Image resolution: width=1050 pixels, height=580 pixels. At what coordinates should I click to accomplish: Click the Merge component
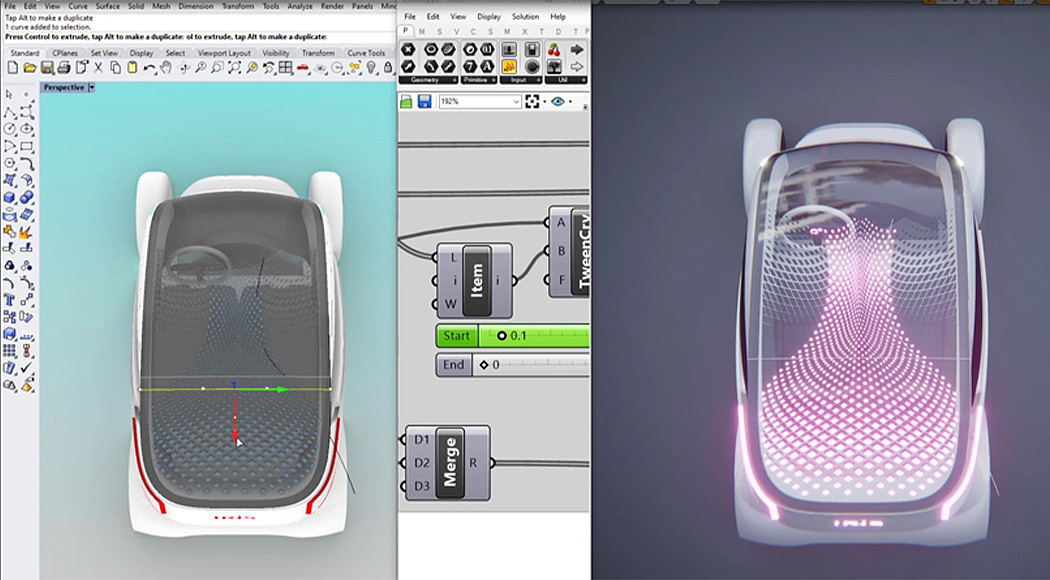(x=451, y=462)
